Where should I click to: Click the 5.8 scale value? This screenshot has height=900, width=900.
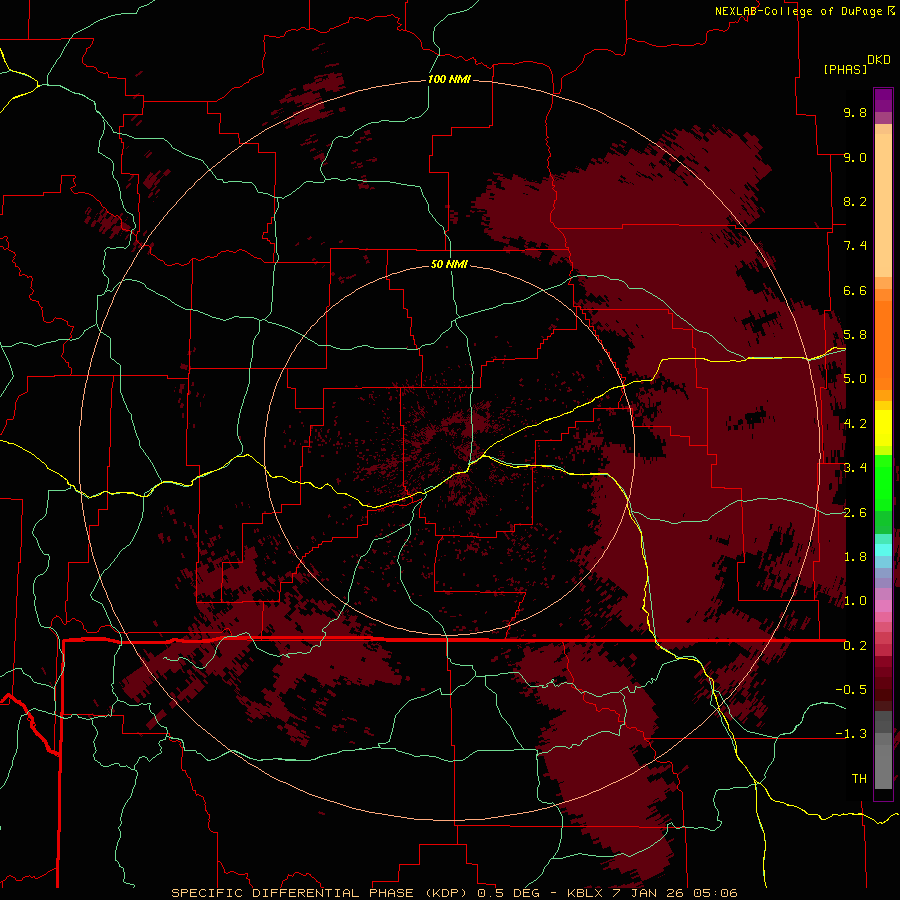click(855, 335)
